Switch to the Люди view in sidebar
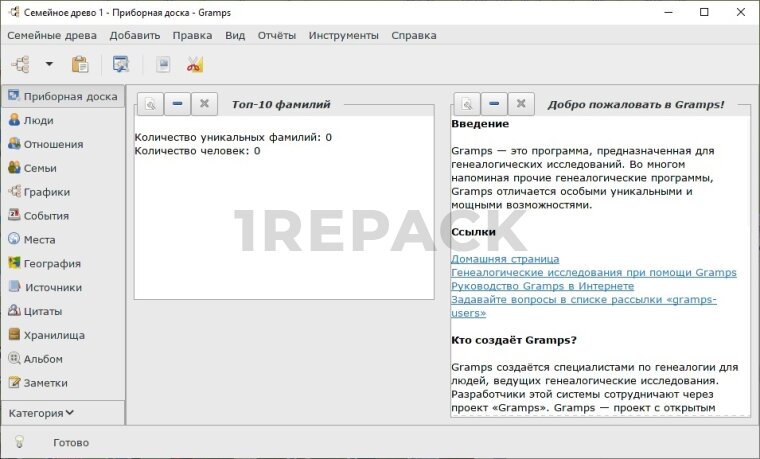Image resolution: width=760 pixels, height=459 pixels. (39, 120)
